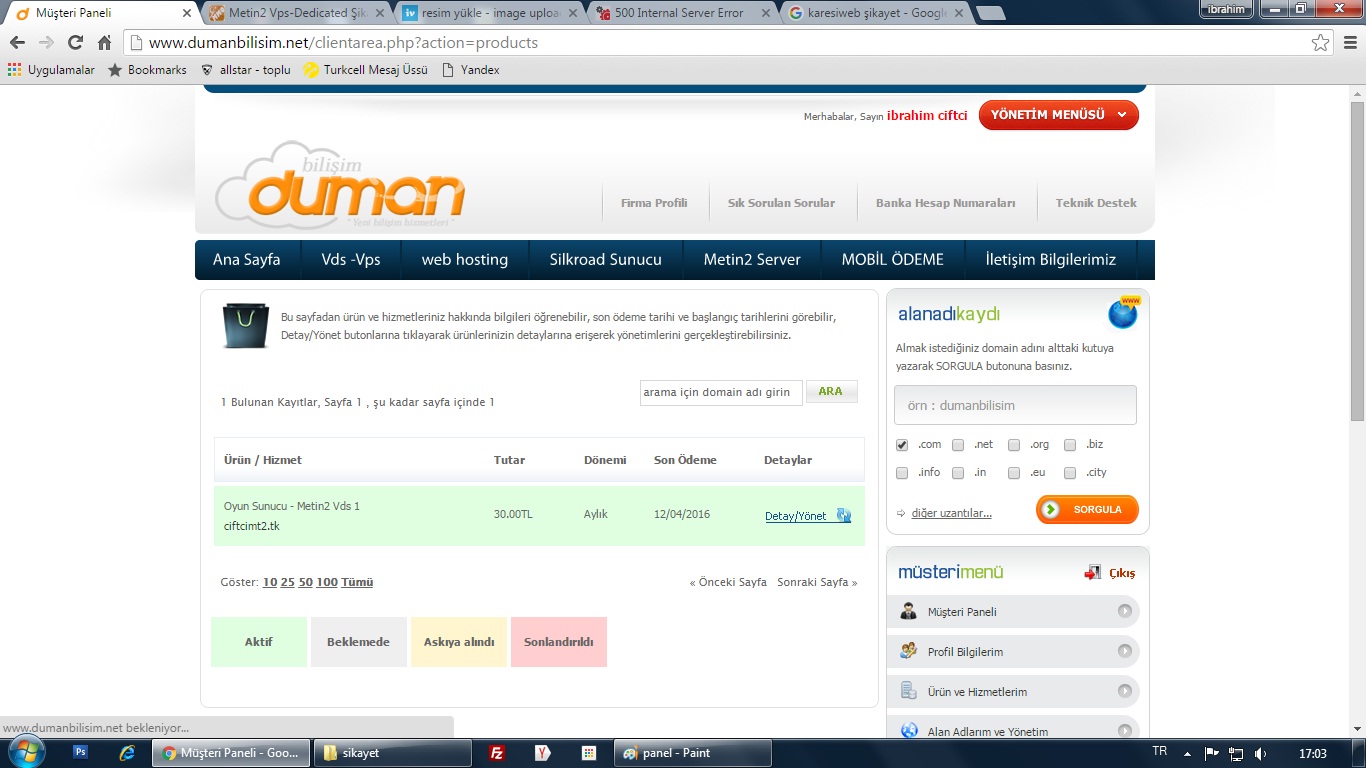Click the domain search input field
Viewport: 1366px width, 768px height.
pyautogui.click(x=1015, y=405)
